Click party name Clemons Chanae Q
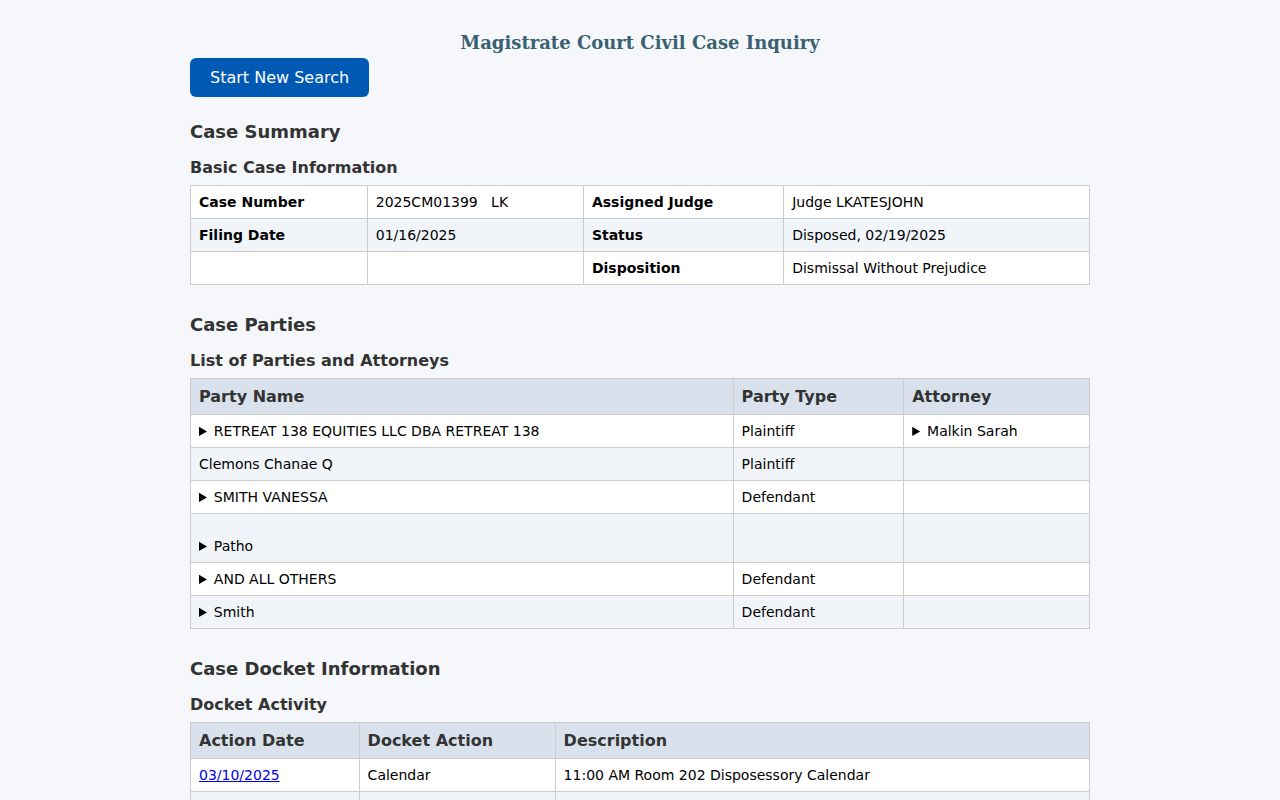Image resolution: width=1280 pixels, height=800 pixels. tap(266, 464)
